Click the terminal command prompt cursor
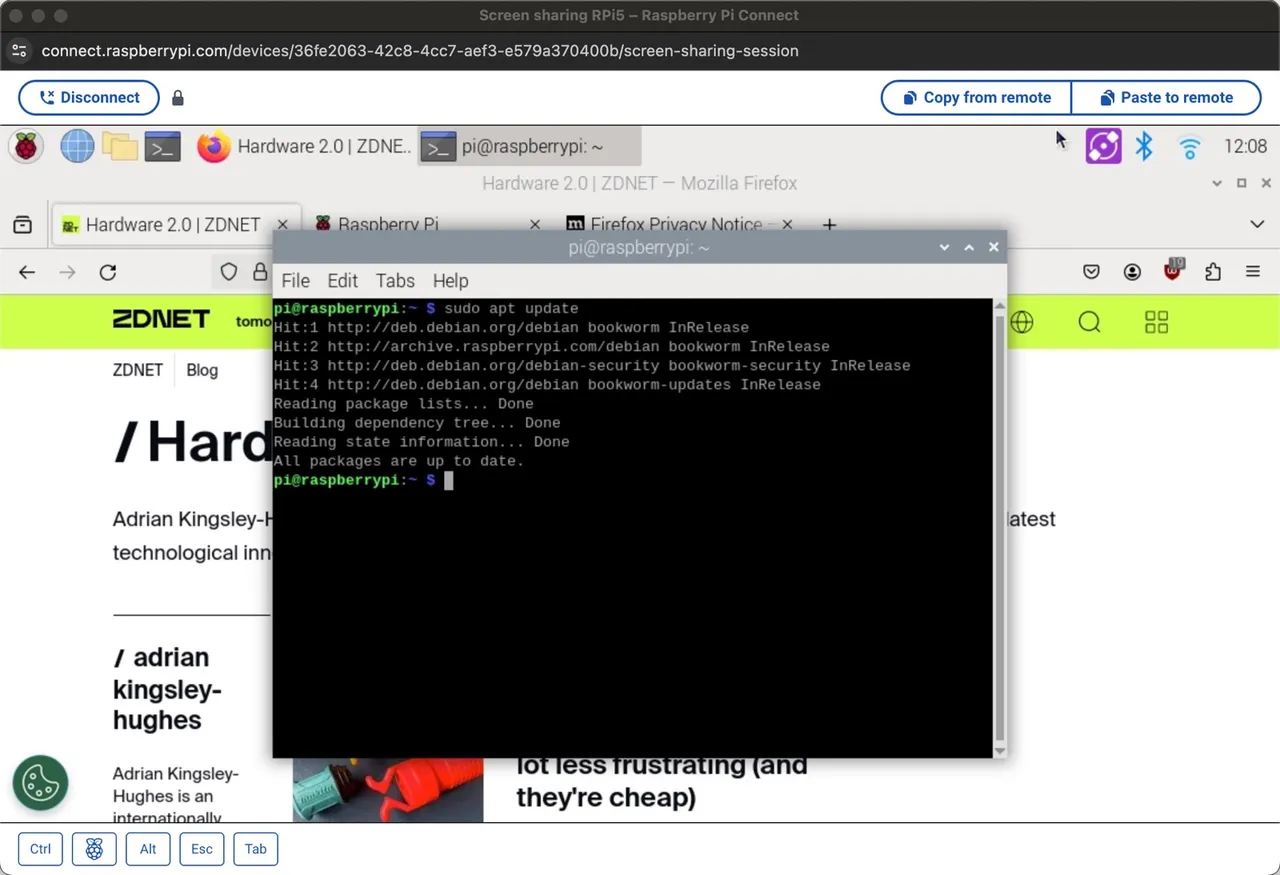This screenshot has height=875, width=1280. point(449,481)
